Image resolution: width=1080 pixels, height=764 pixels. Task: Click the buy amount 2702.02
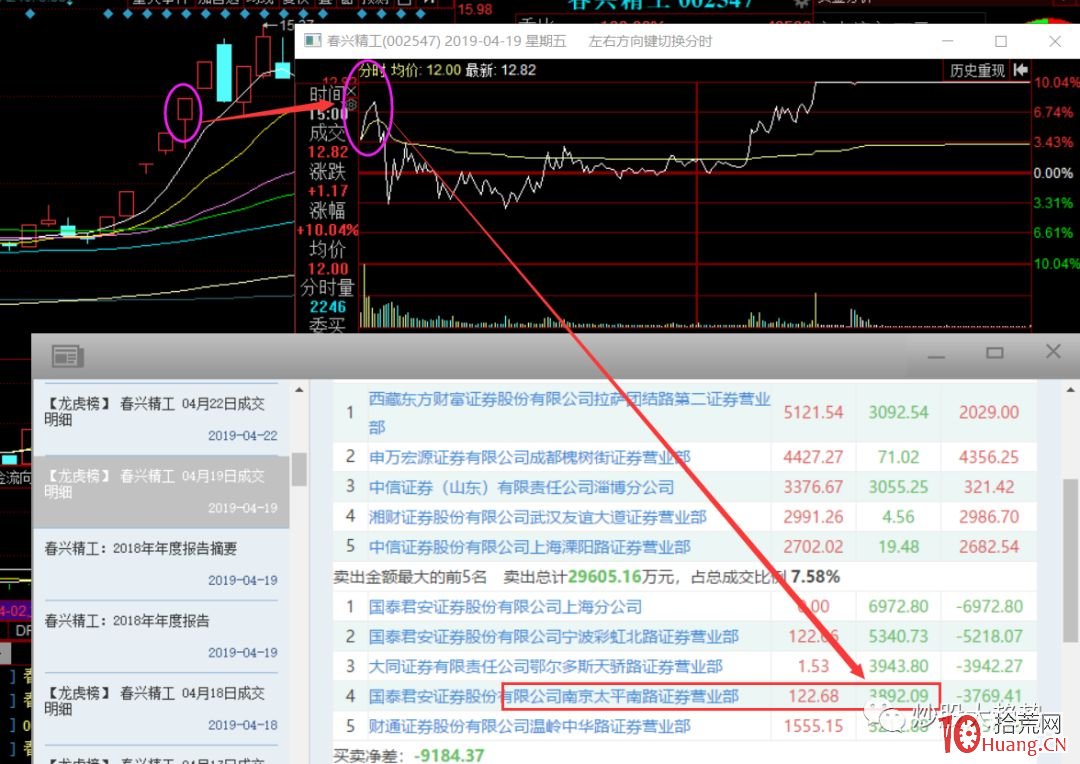(x=813, y=547)
